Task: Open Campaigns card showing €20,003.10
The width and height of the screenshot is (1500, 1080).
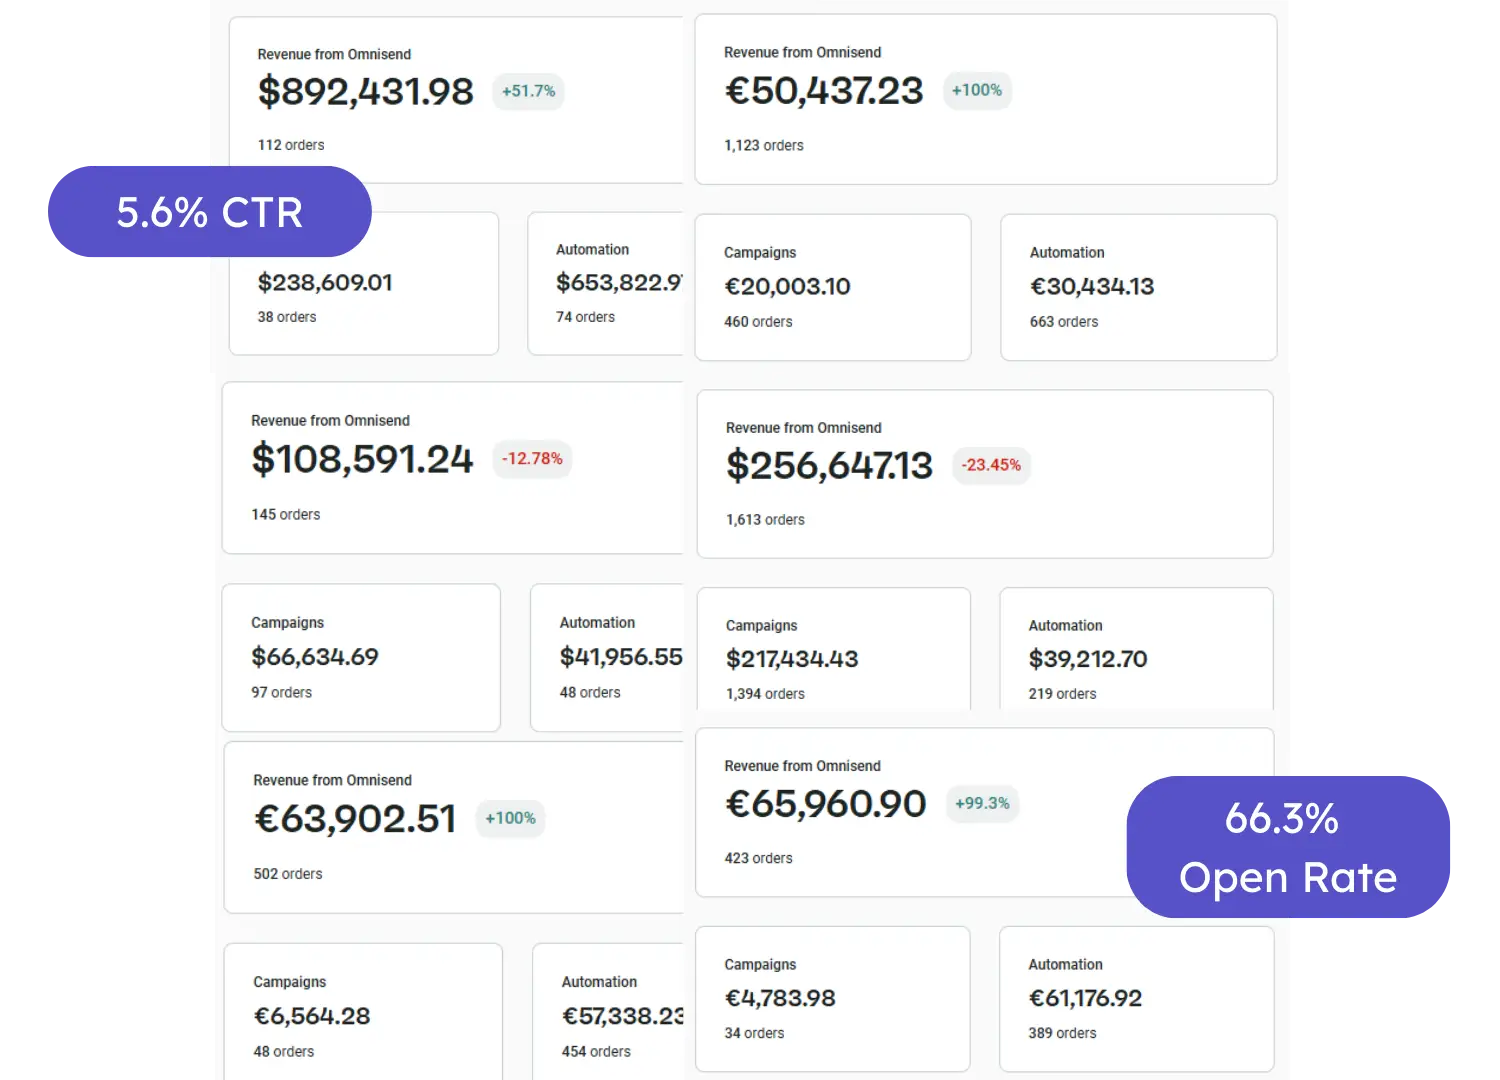Action: coord(833,287)
